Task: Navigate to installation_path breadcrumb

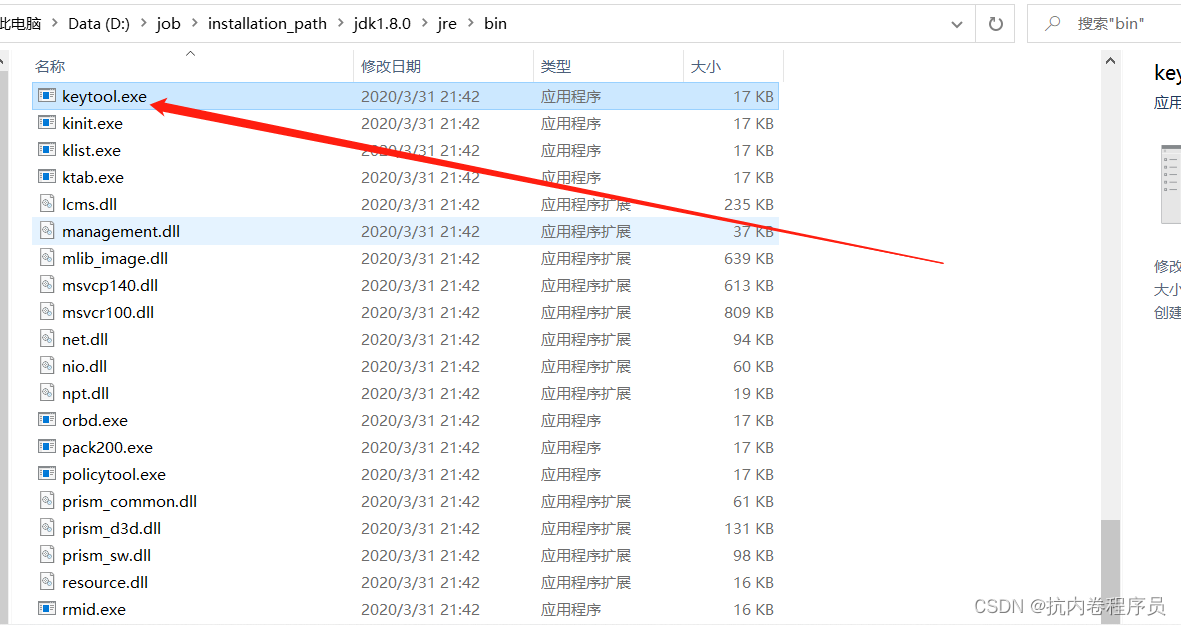Action: (x=267, y=24)
